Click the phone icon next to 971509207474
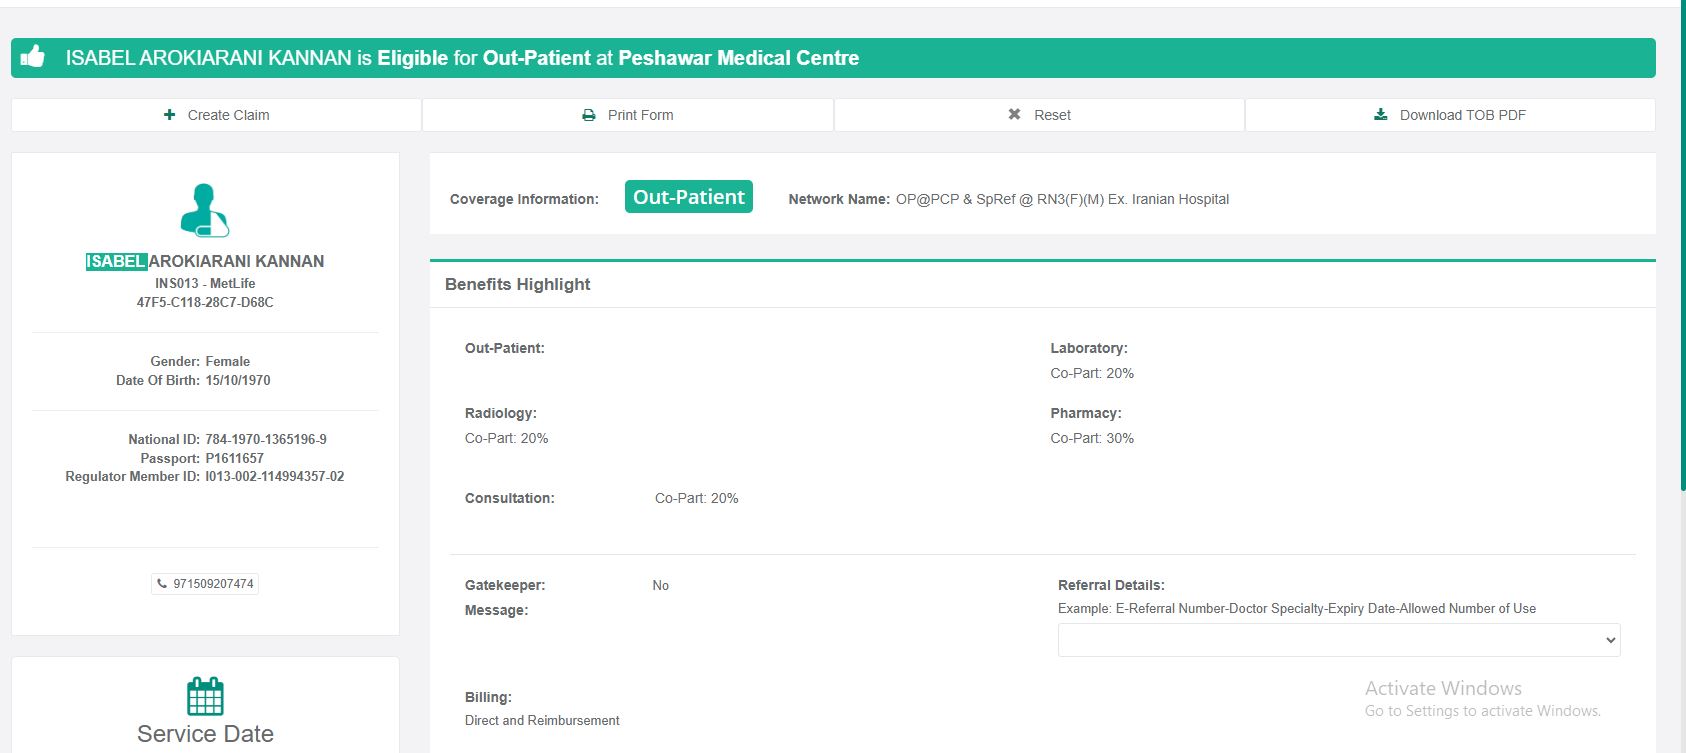This screenshot has width=1686, height=753. click(x=162, y=584)
